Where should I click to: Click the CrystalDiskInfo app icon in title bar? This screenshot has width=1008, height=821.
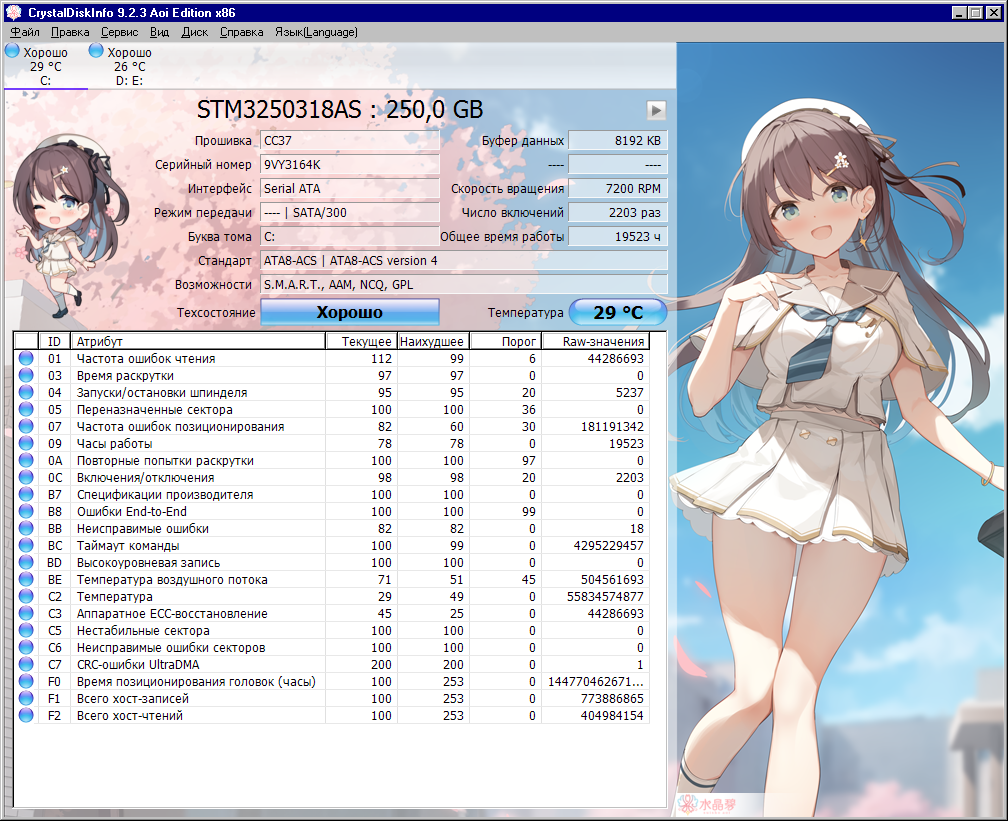tap(13, 13)
